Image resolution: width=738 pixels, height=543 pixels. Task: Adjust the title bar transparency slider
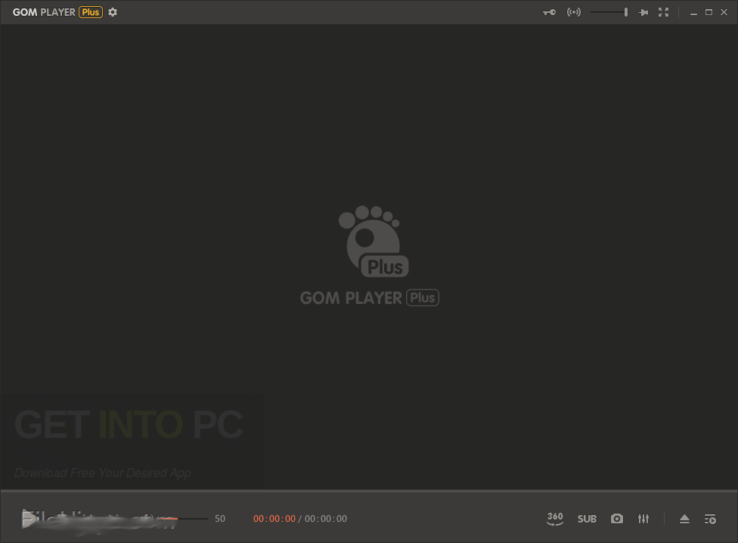tap(609, 12)
